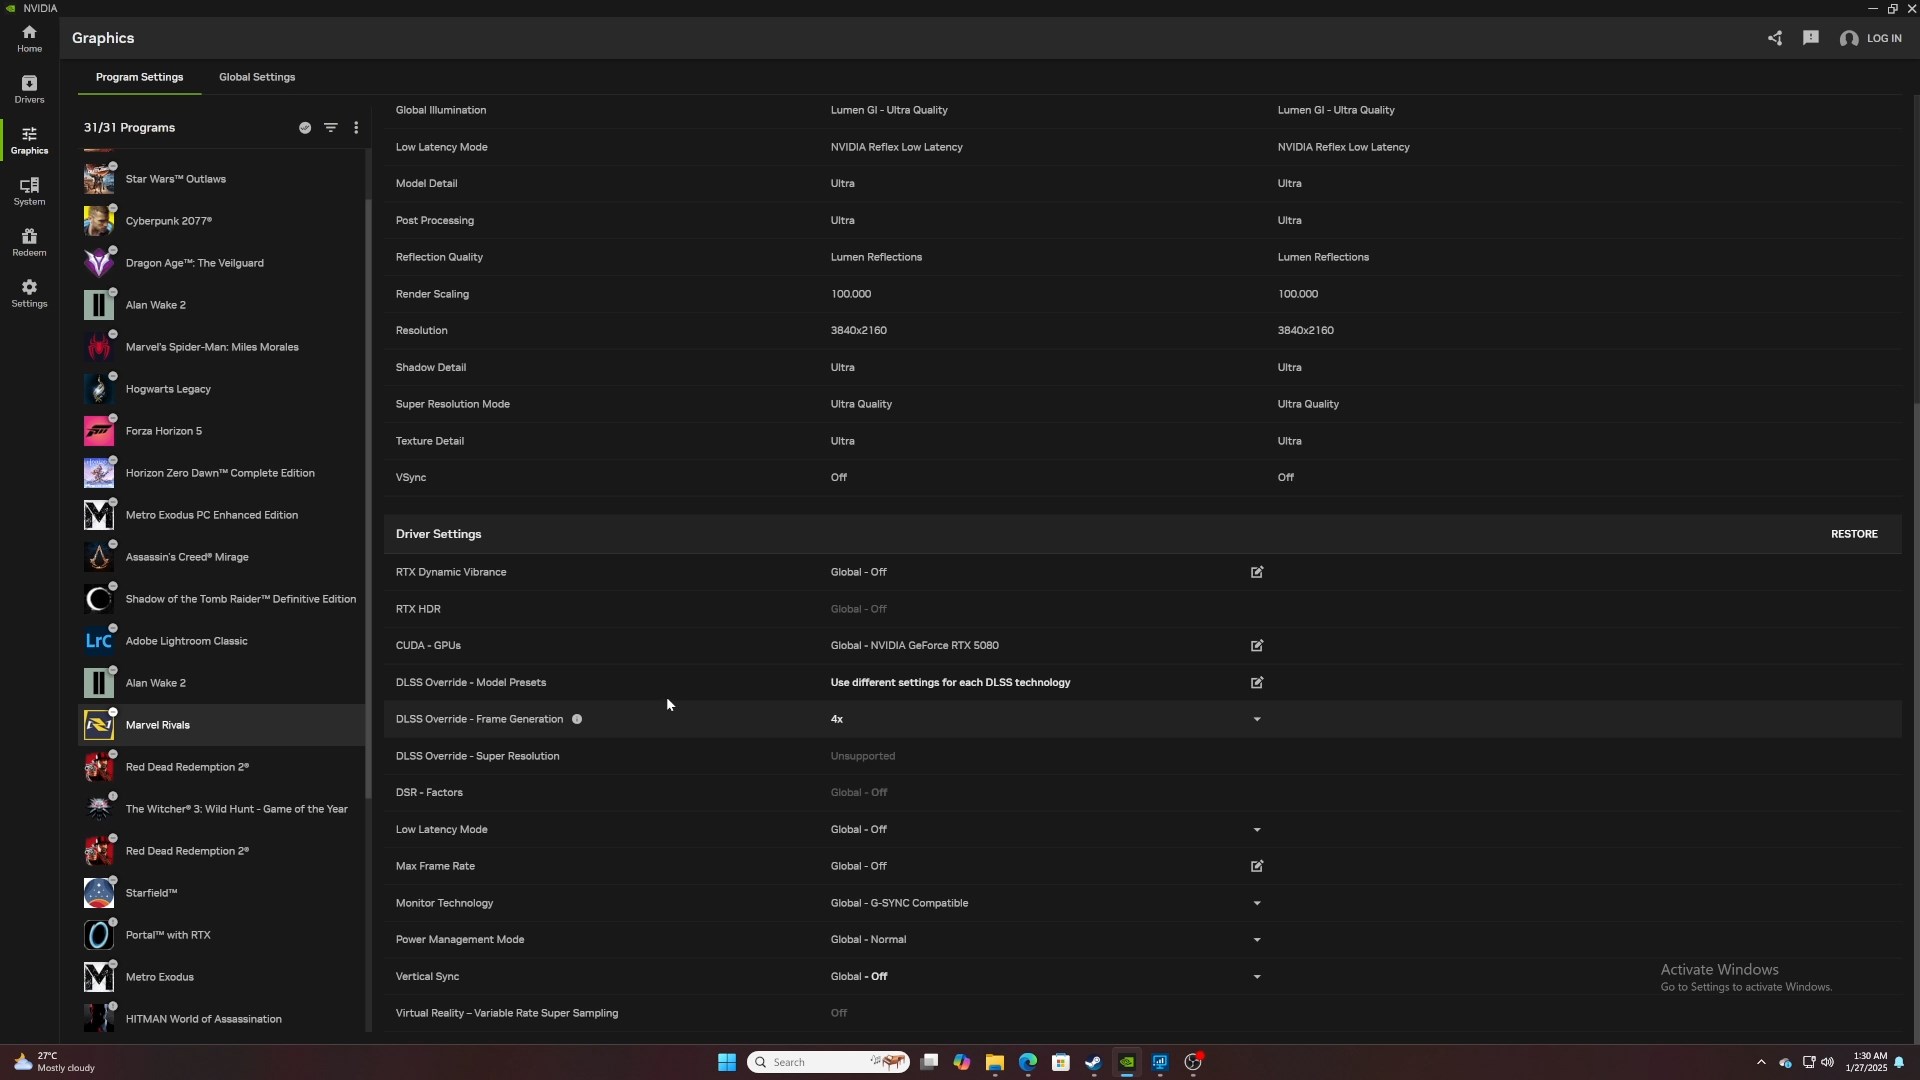Open System panel in sidebar

29,191
